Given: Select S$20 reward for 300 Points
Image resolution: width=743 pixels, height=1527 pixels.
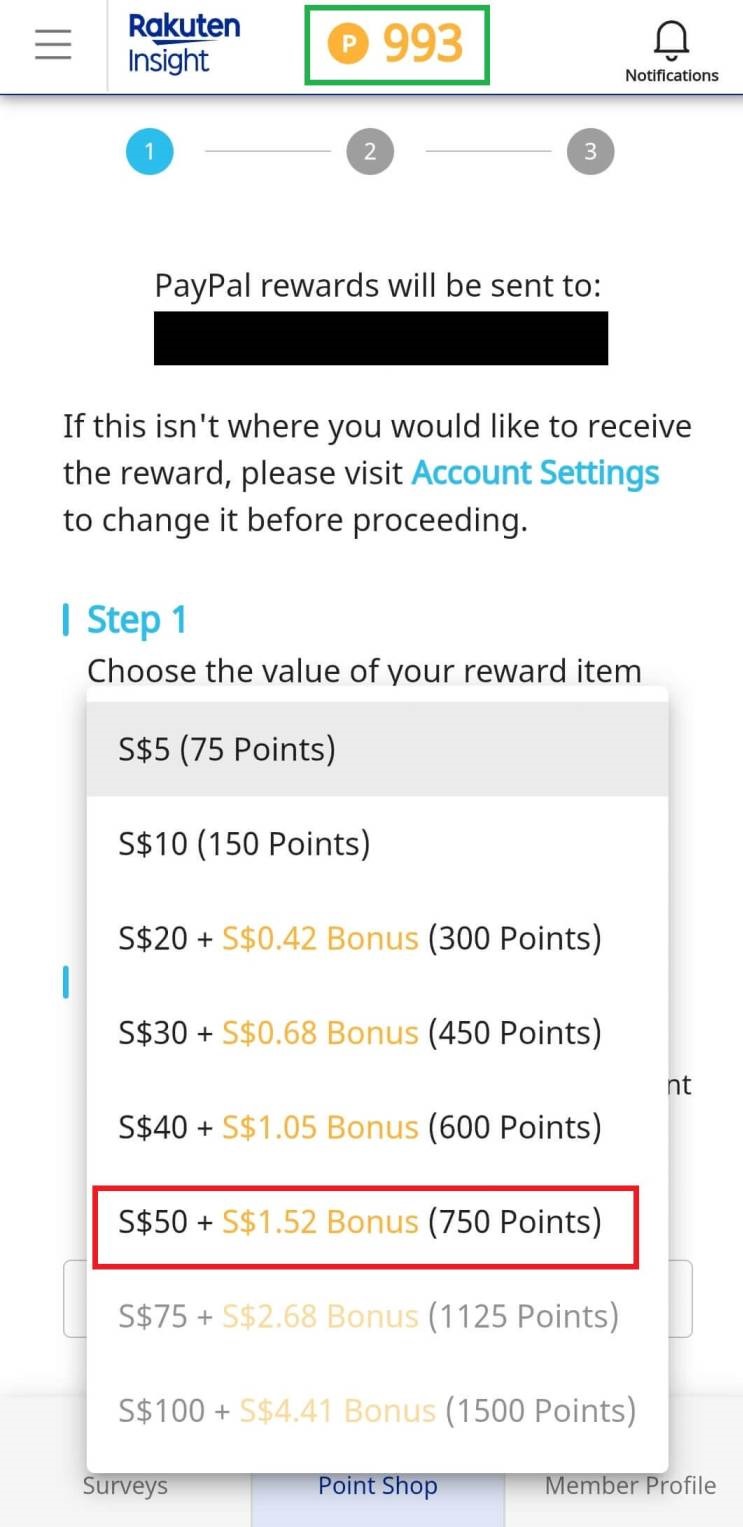Looking at the screenshot, I should pos(377,938).
